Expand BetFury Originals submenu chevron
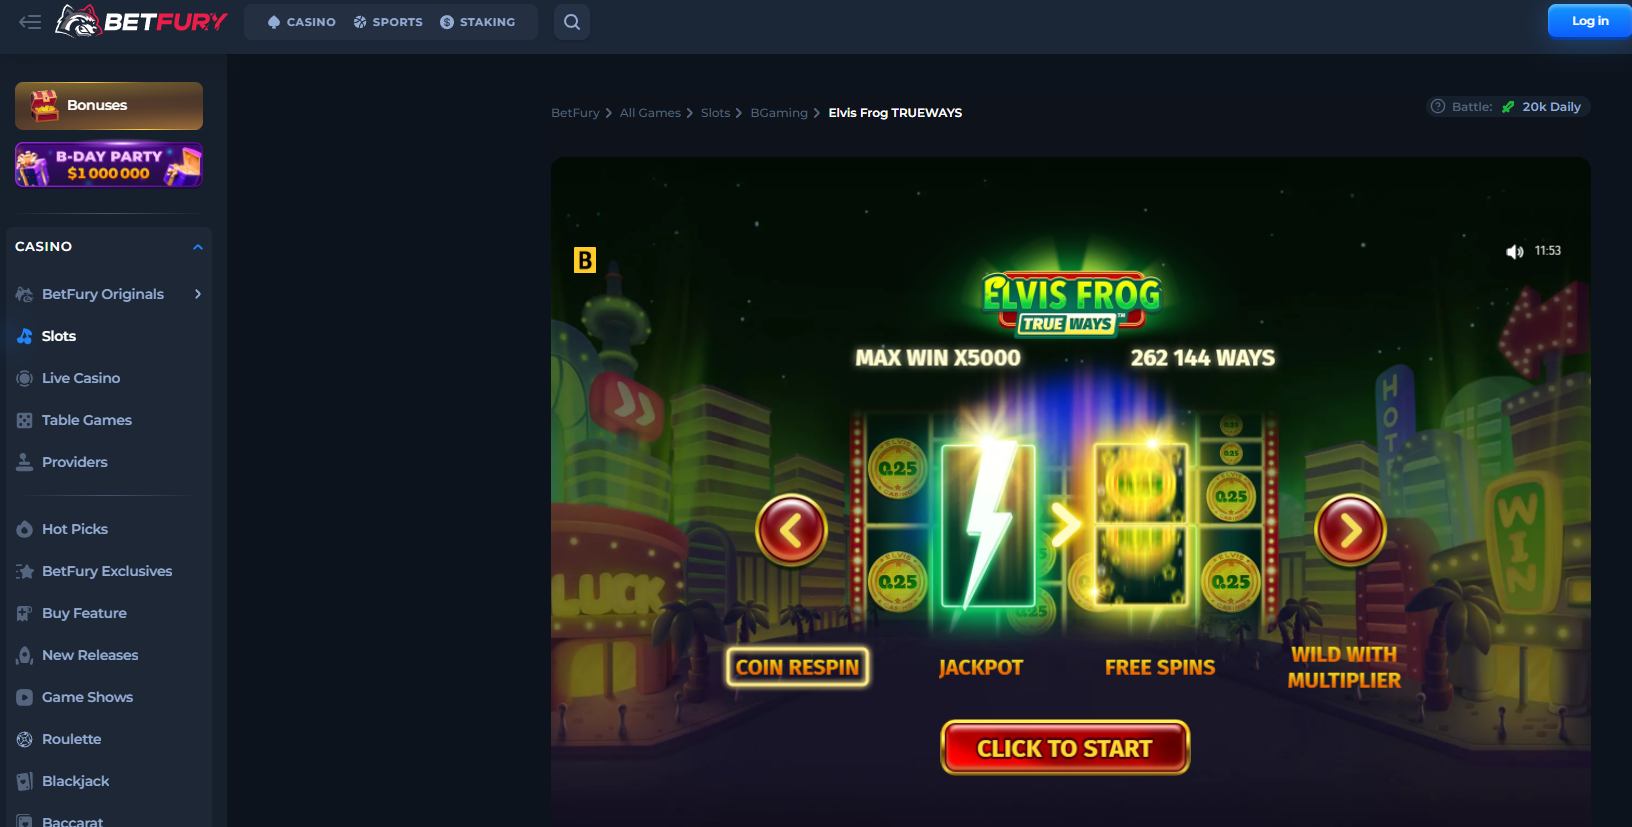 (198, 294)
